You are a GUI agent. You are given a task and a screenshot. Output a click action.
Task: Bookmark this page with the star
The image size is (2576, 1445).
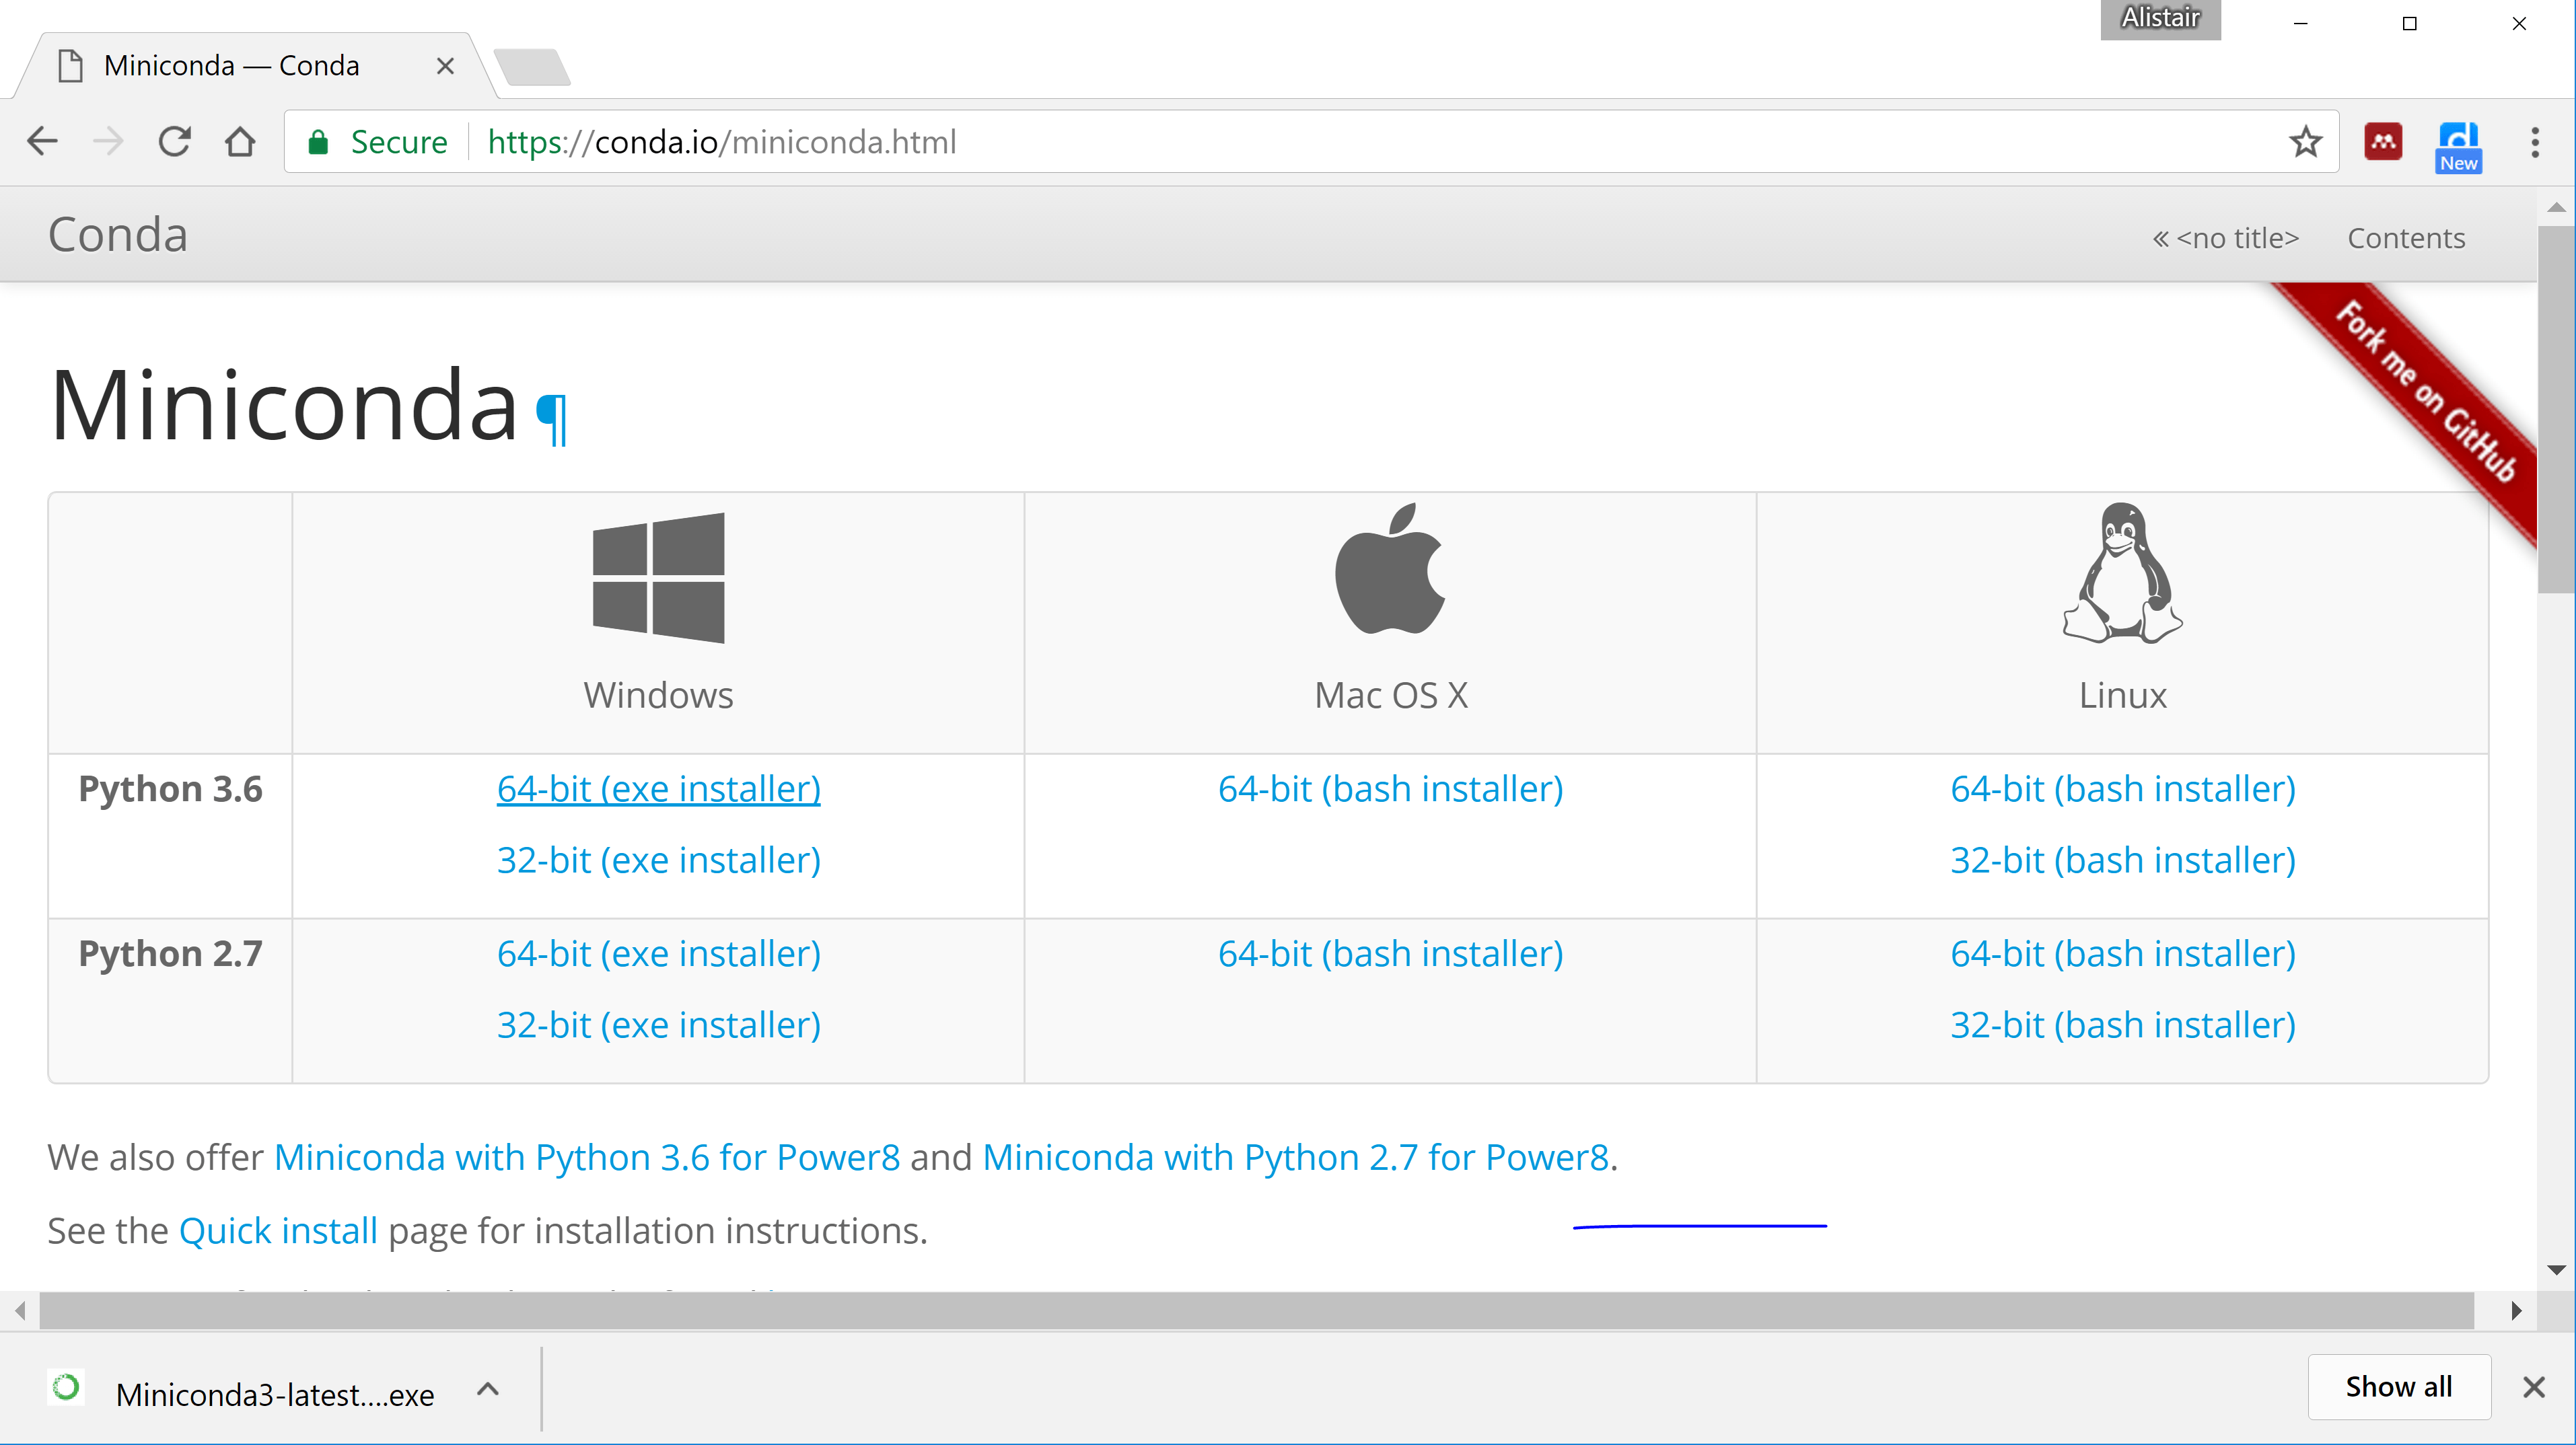click(2305, 142)
